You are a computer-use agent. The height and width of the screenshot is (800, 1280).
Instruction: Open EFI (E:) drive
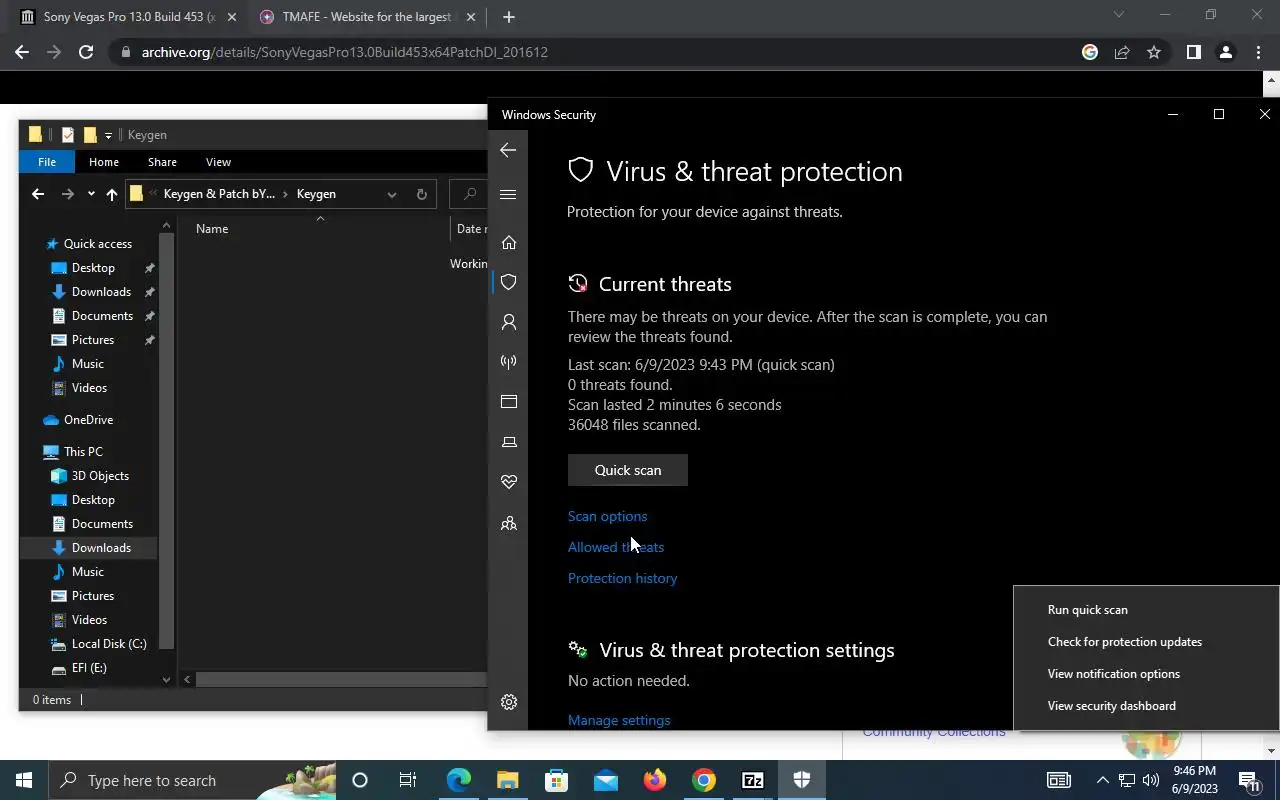click(89, 668)
